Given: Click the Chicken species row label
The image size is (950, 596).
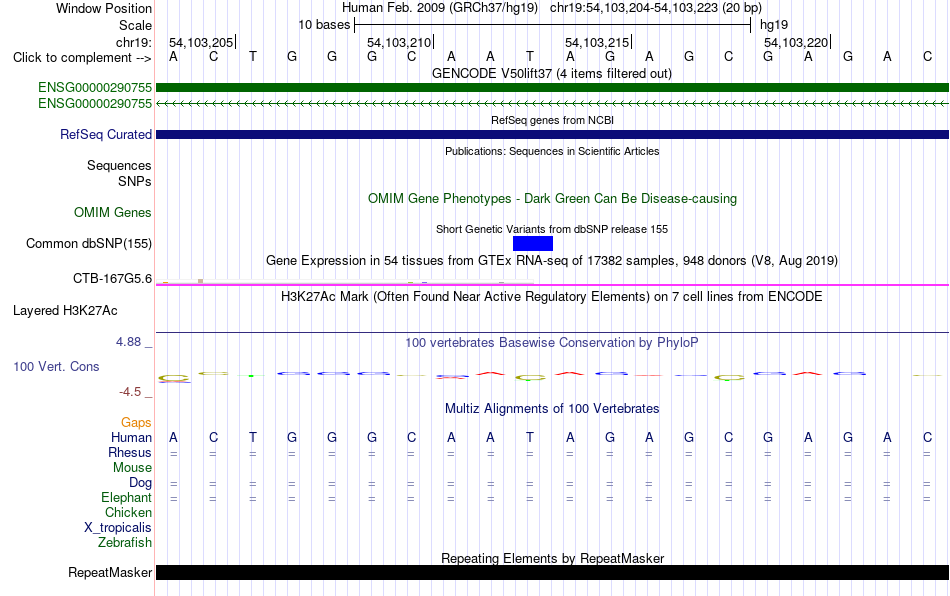Looking at the screenshot, I should [128, 512].
